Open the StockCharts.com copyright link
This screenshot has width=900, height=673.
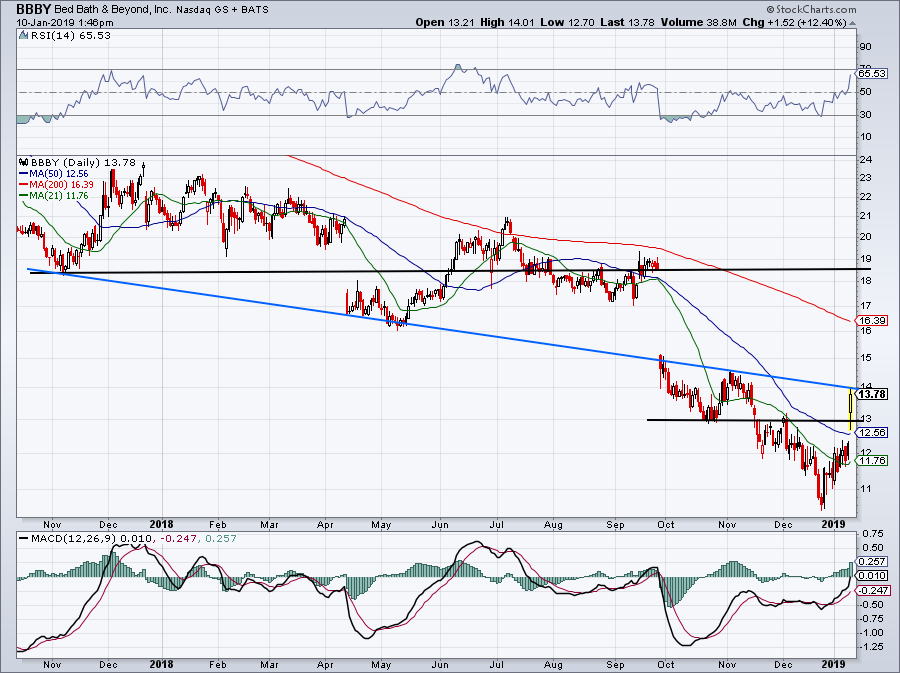(811, 9)
